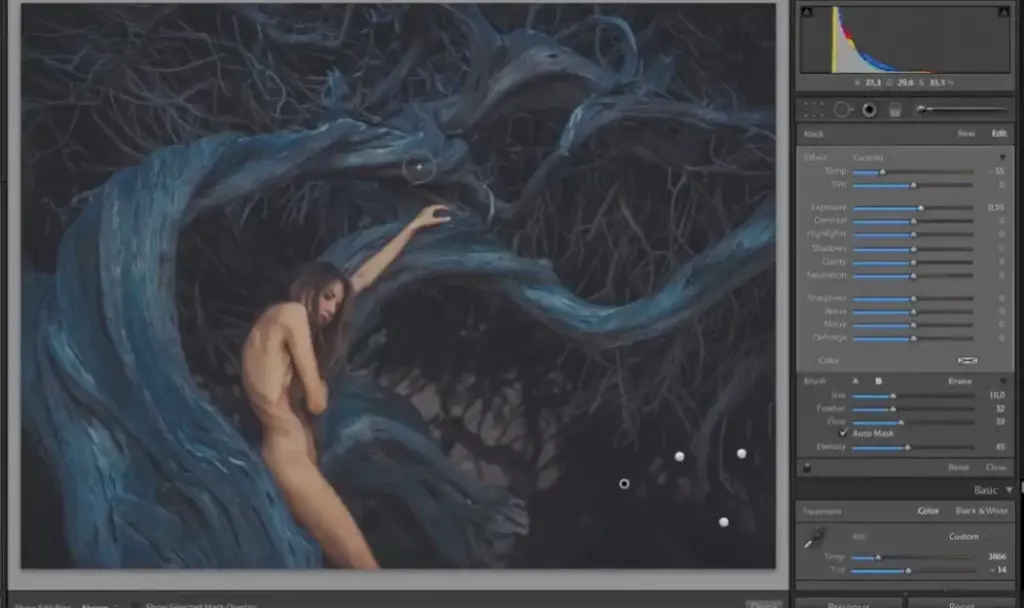The image size is (1024, 608).
Task: Switch Mask mode to Edit
Action: tap(999, 133)
